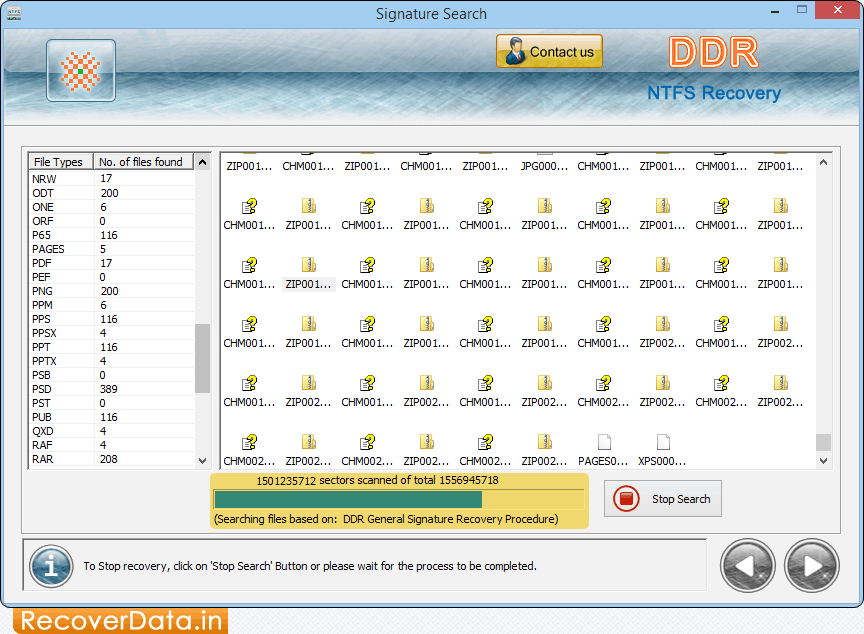Click the NTFS app icon in title bar

click(x=15, y=13)
